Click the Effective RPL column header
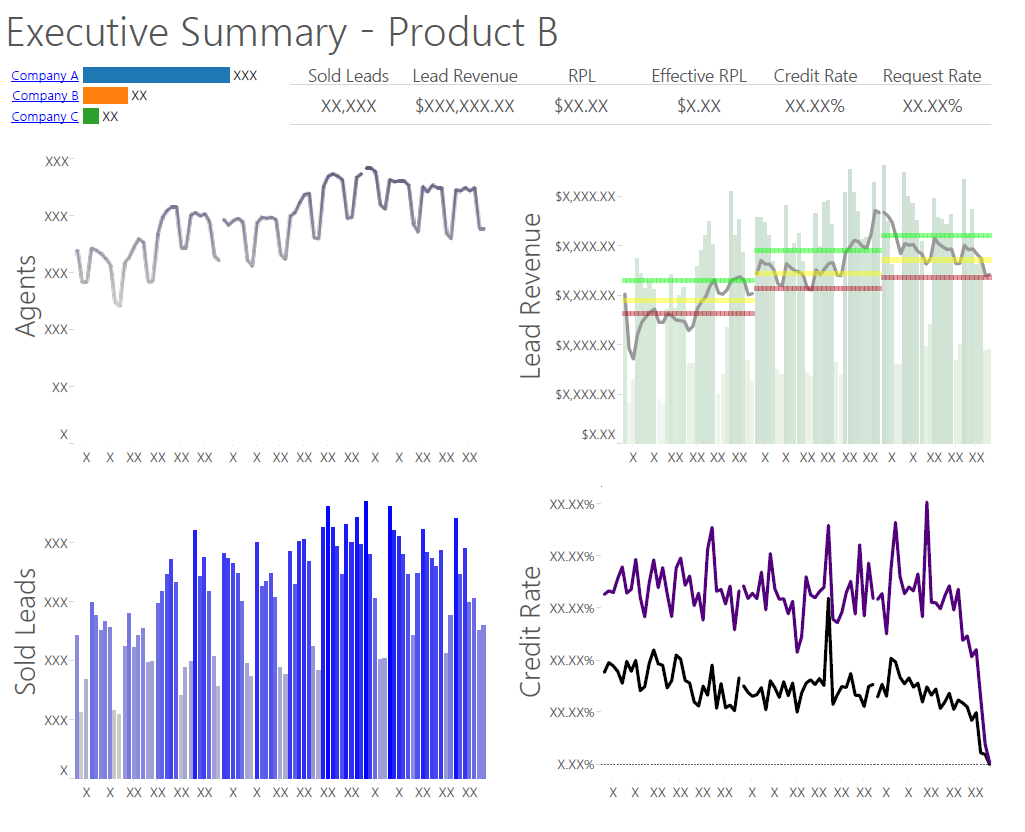This screenshot has height=832, width=1025. [699, 76]
